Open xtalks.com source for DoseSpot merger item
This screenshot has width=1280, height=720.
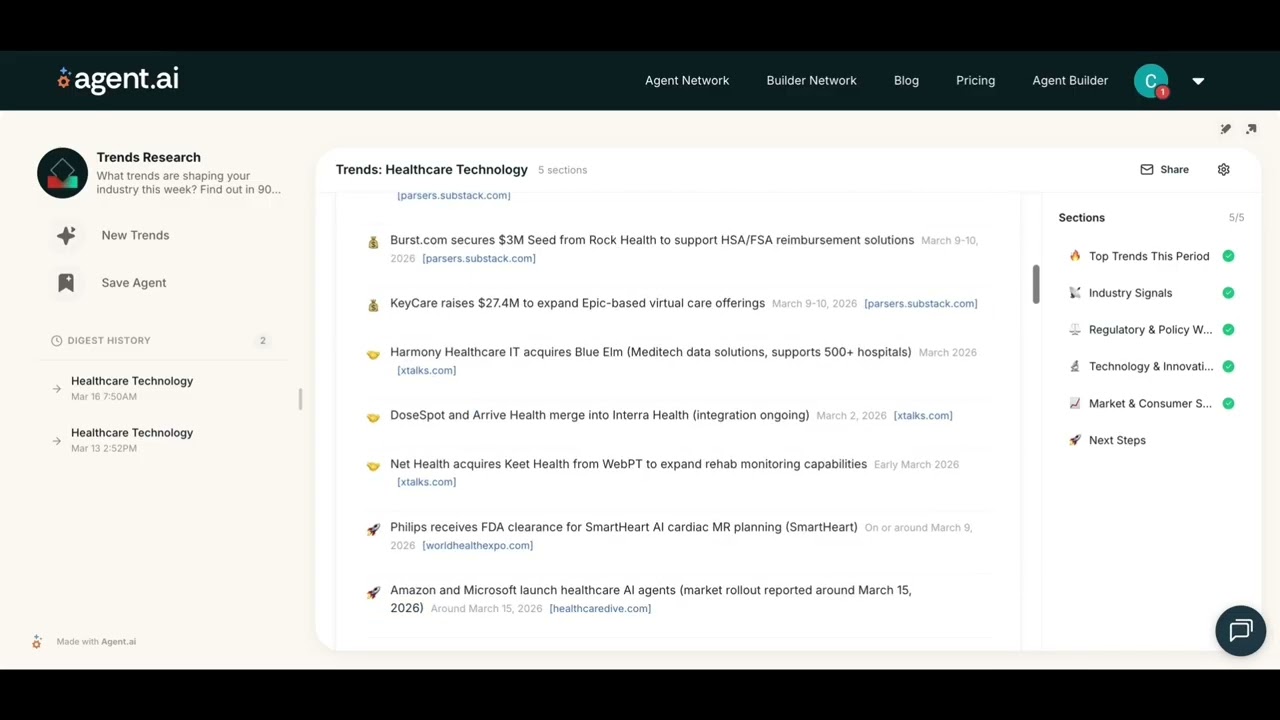[x=923, y=415]
